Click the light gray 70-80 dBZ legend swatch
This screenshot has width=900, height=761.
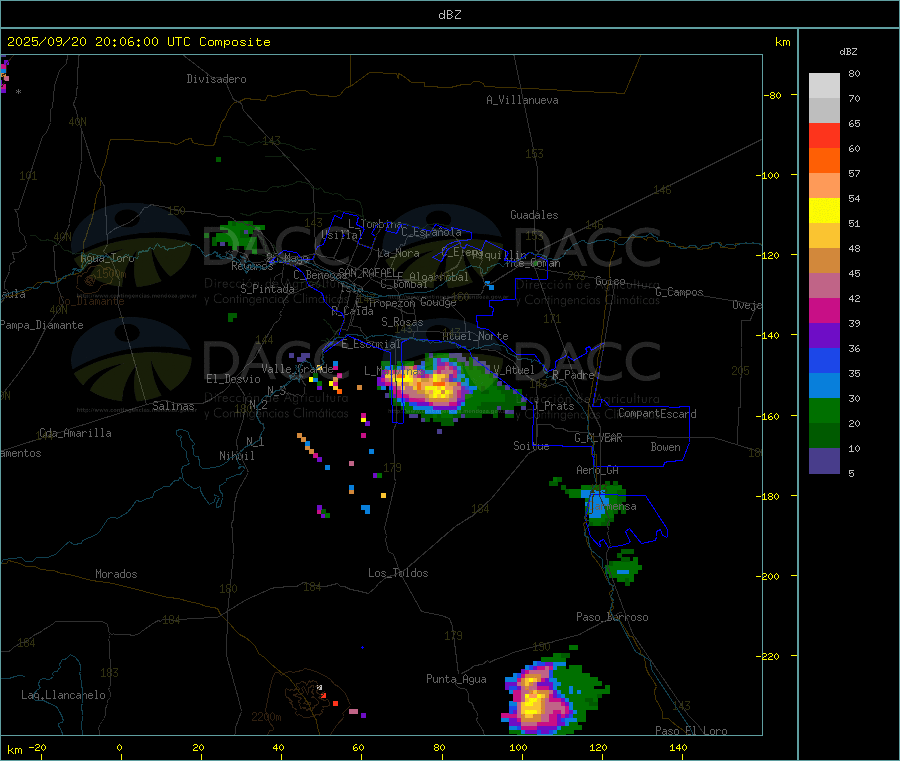pyautogui.click(x=824, y=86)
